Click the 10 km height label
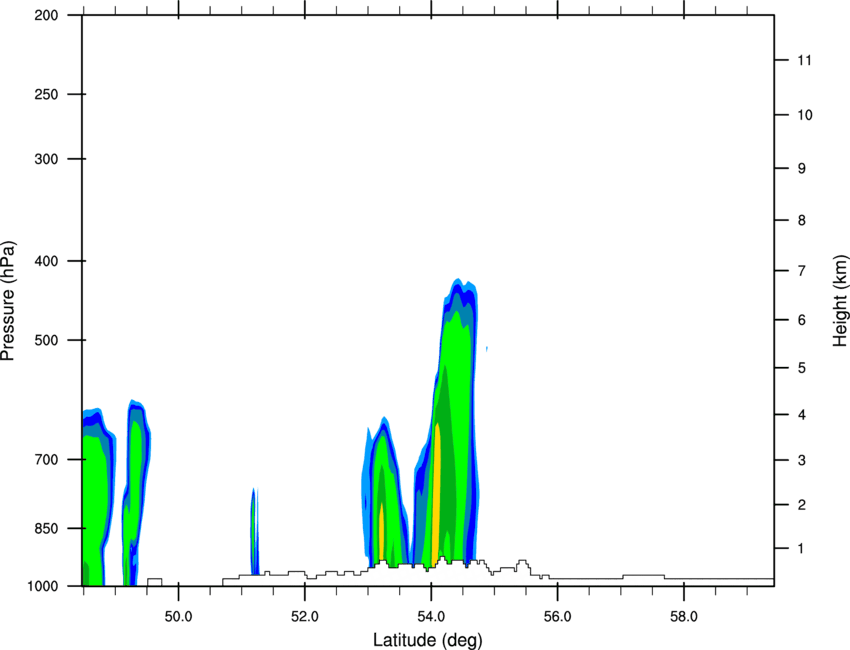Image resolution: width=850 pixels, height=650 pixels. pyautogui.click(x=804, y=115)
